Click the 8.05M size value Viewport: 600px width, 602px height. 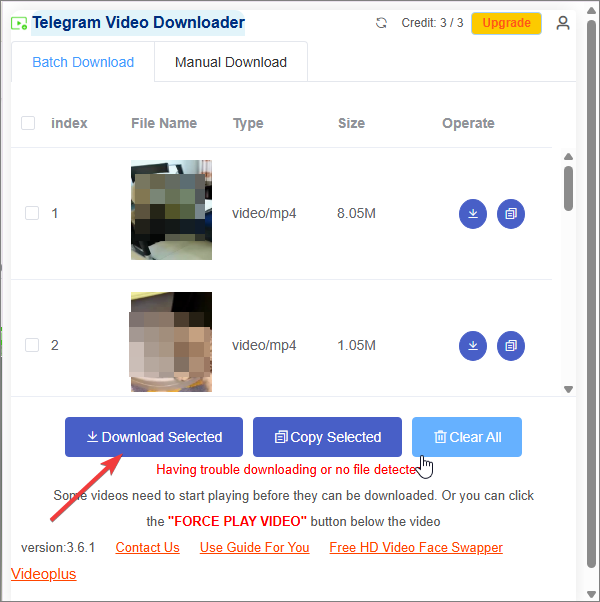coord(356,213)
